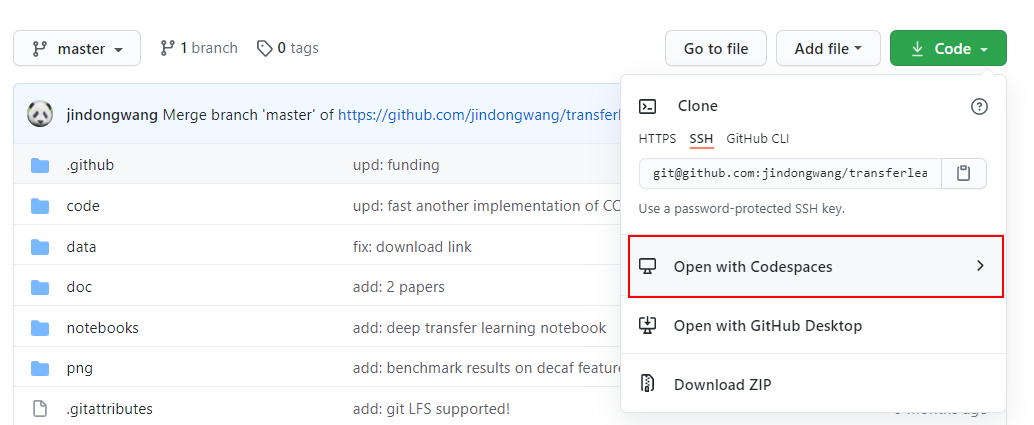Open the 1 branch link
Image resolution: width=1034 pixels, height=425 pixels.
(198, 48)
